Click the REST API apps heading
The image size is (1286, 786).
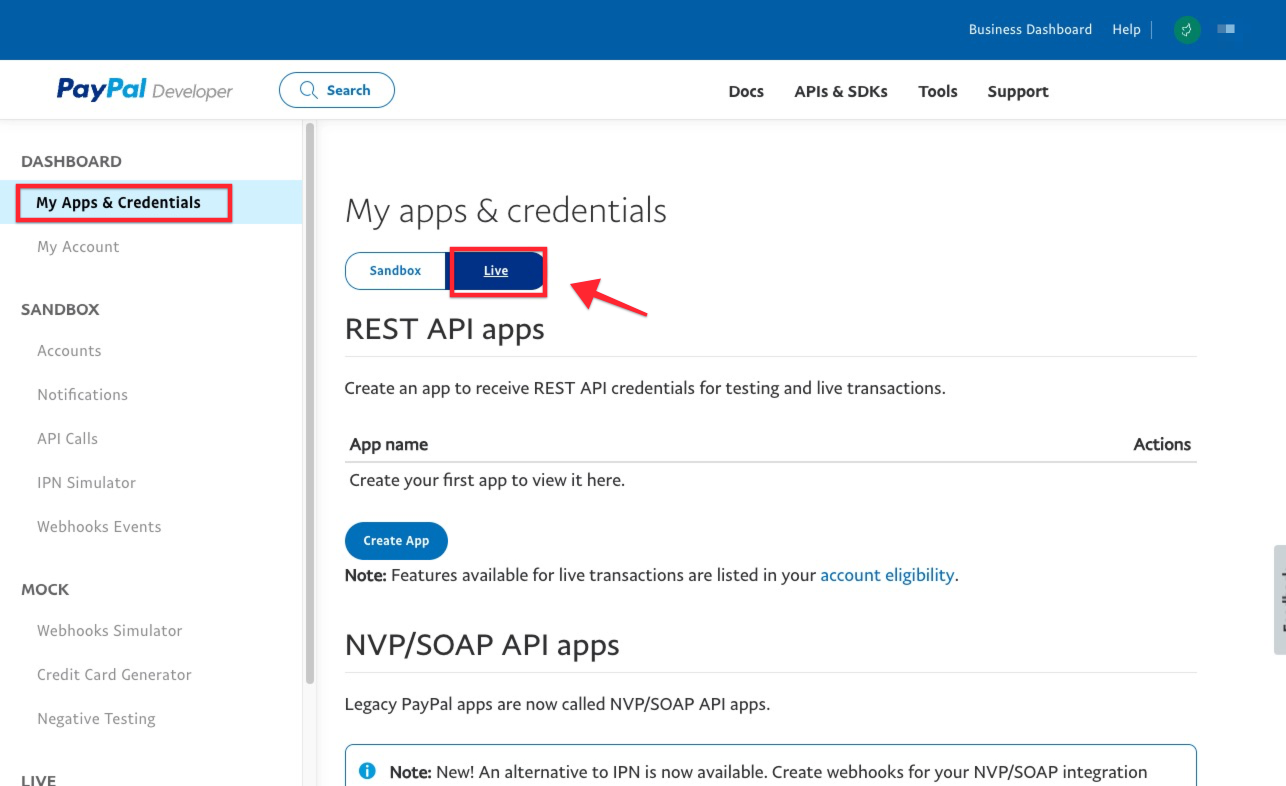(444, 329)
